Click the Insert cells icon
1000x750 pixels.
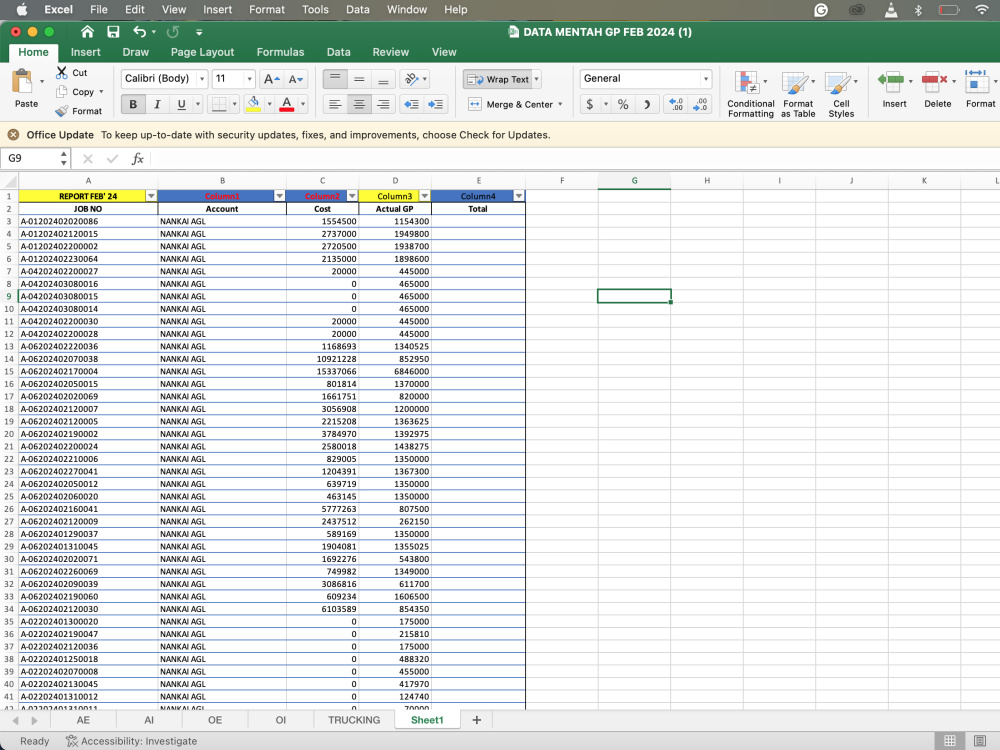(891, 82)
